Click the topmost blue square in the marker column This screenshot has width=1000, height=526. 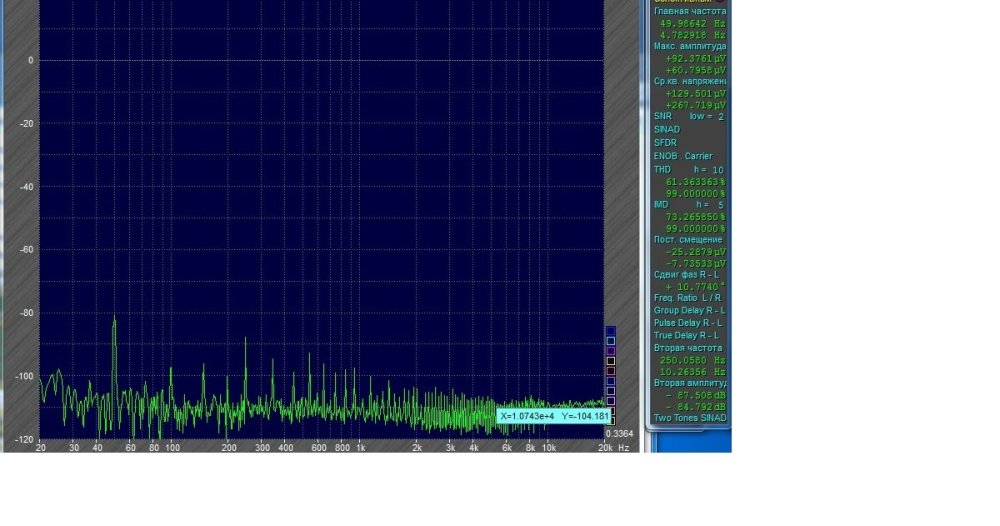(x=610, y=331)
